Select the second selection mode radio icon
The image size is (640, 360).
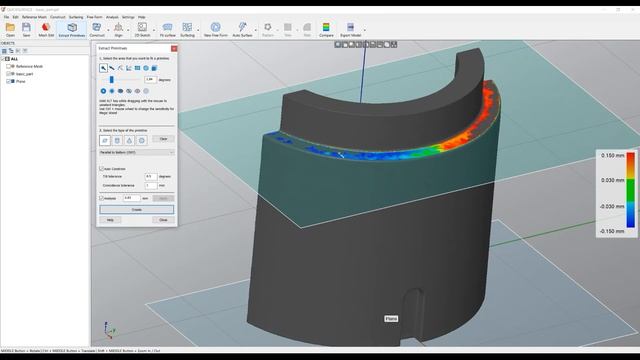point(112,91)
